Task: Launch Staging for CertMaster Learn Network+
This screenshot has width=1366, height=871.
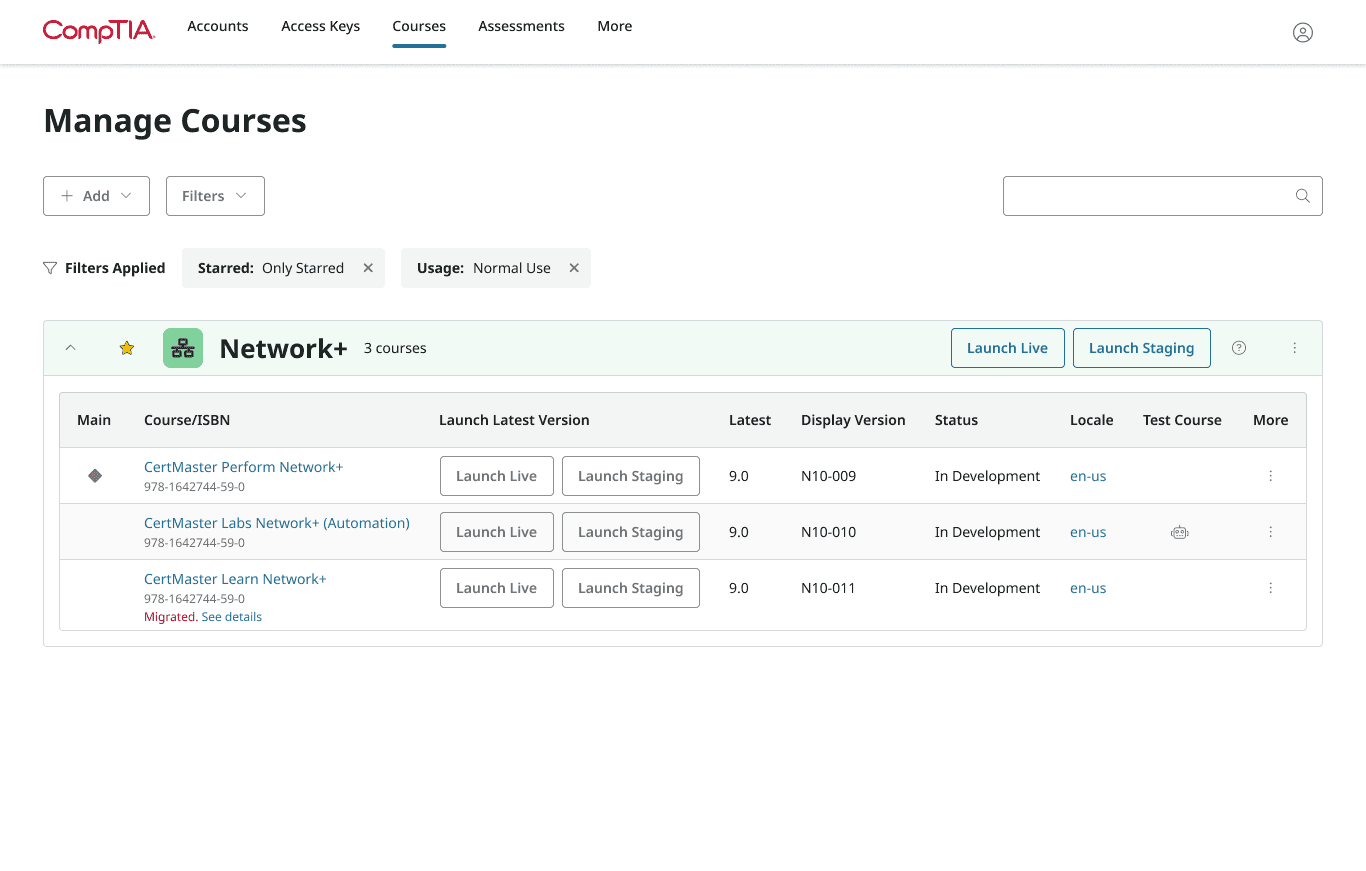Action: [630, 588]
